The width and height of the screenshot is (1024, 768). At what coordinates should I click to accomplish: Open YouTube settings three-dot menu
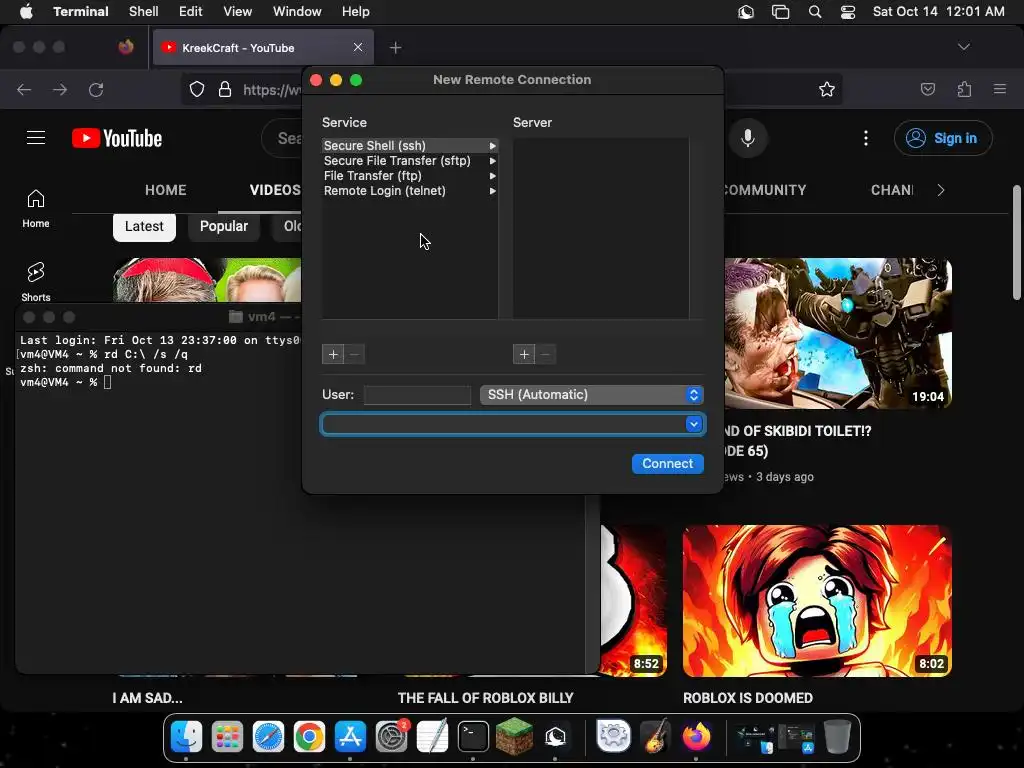[x=866, y=138]
